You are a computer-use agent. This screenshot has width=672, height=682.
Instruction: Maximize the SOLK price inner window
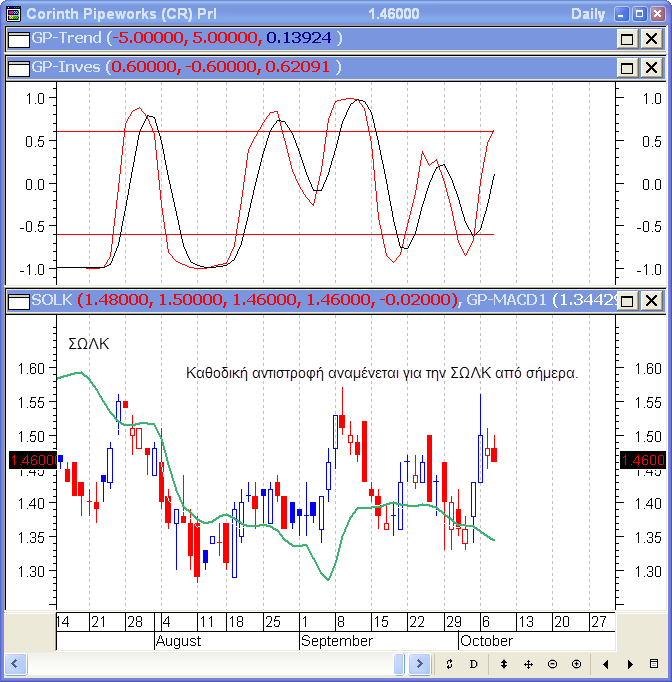pyautogui.click(x=627, y=301)
